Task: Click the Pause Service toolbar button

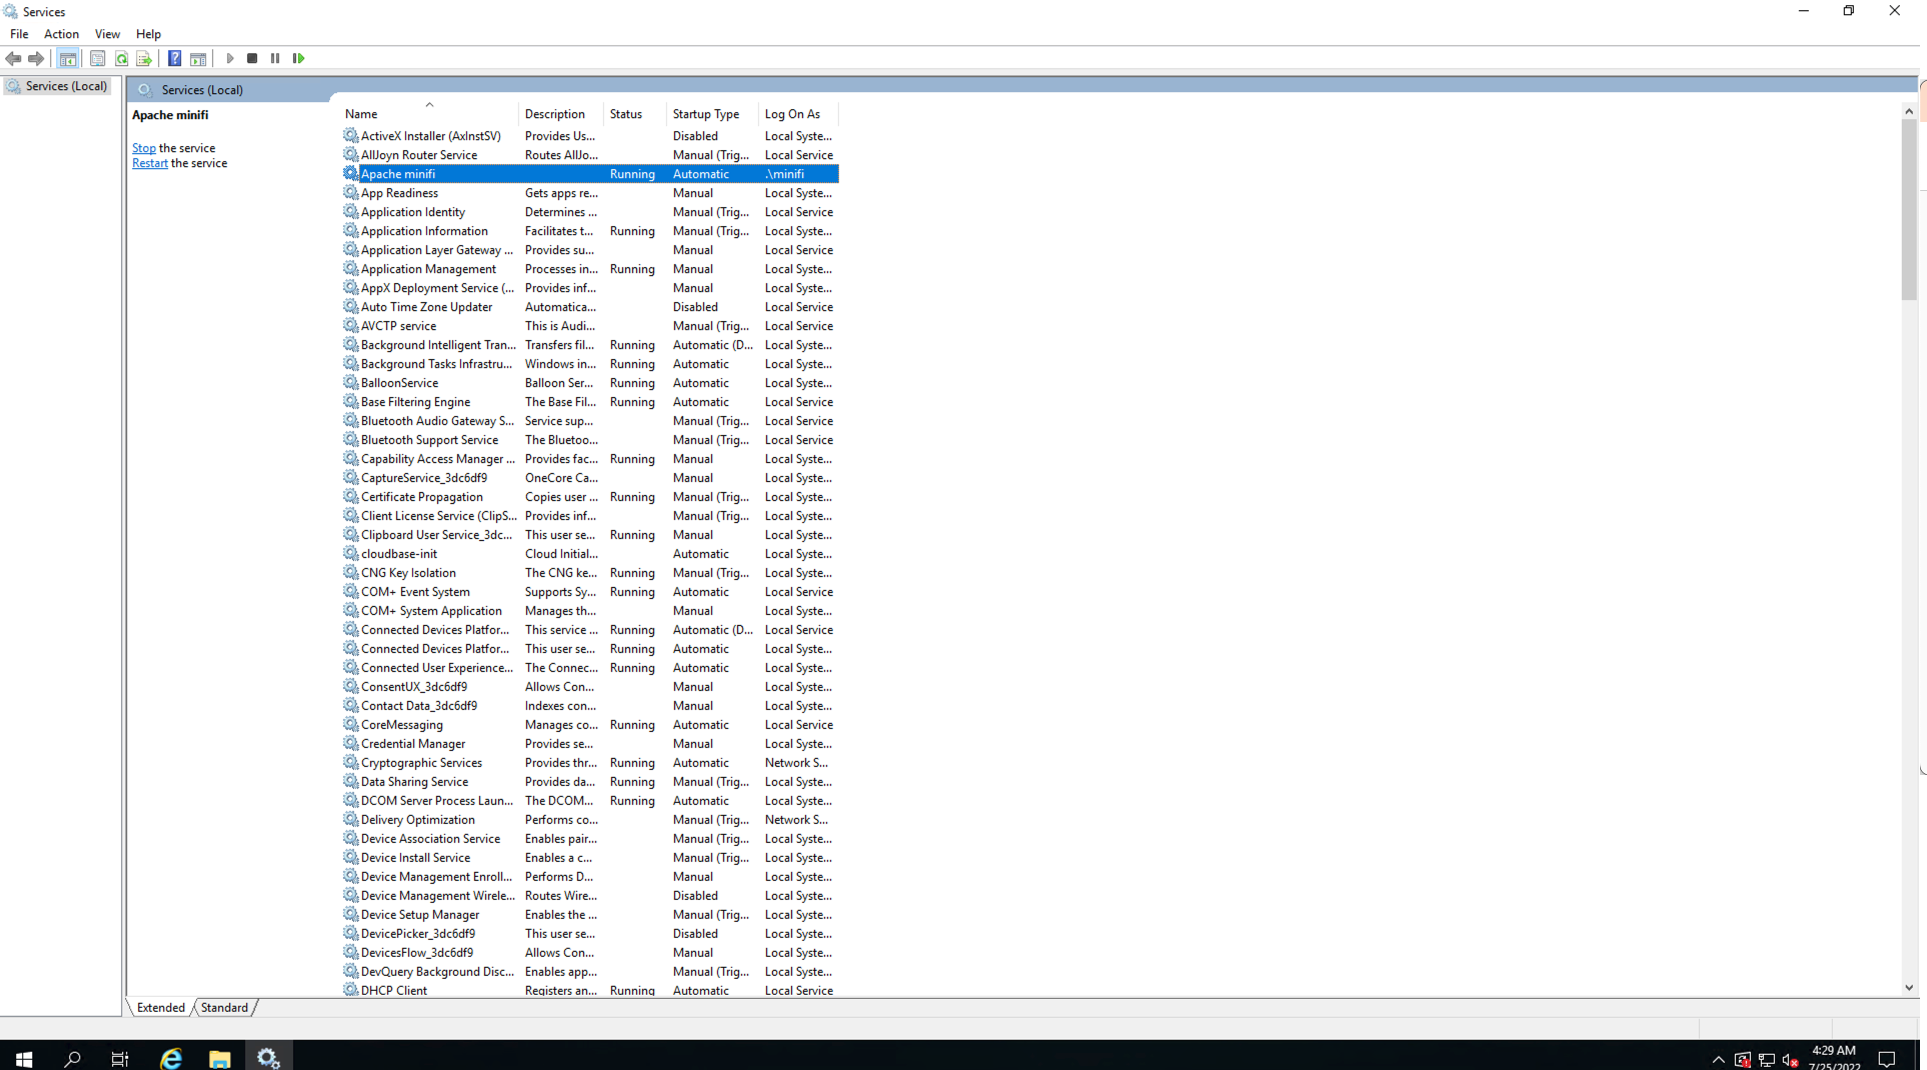Action: click(275, 59)
